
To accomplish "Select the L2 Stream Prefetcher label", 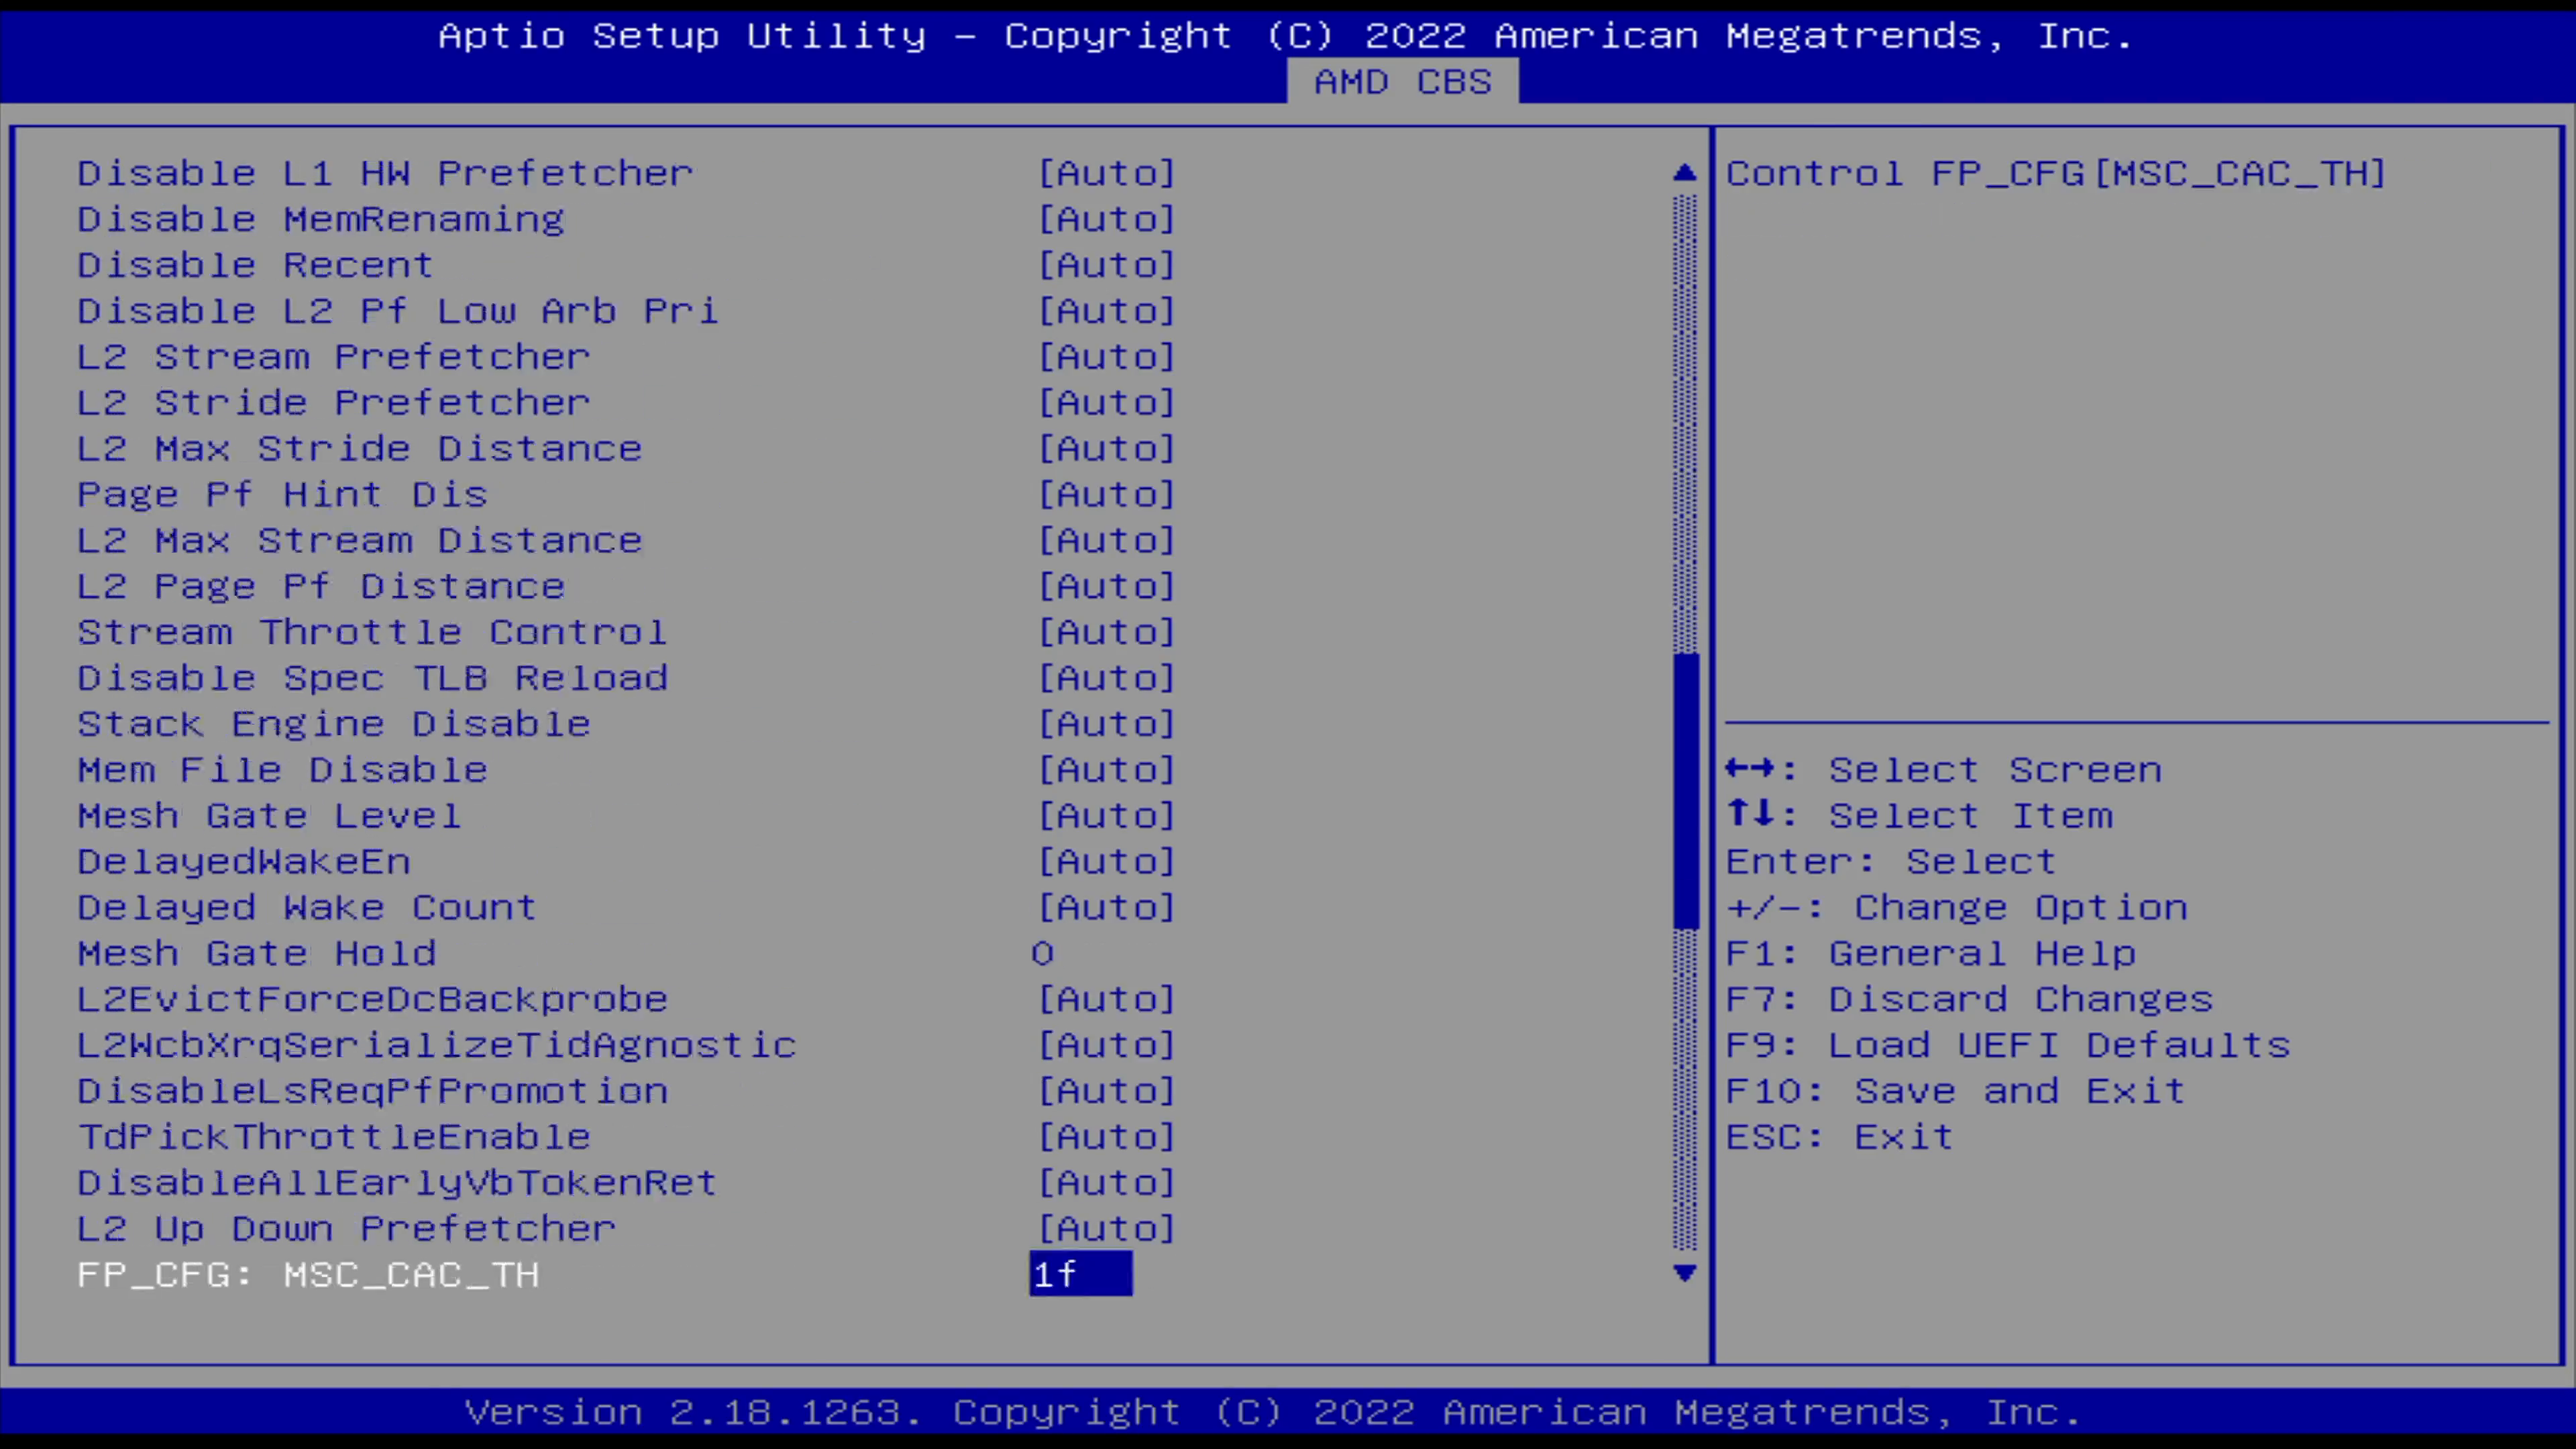I will click(x=334, y=357).
